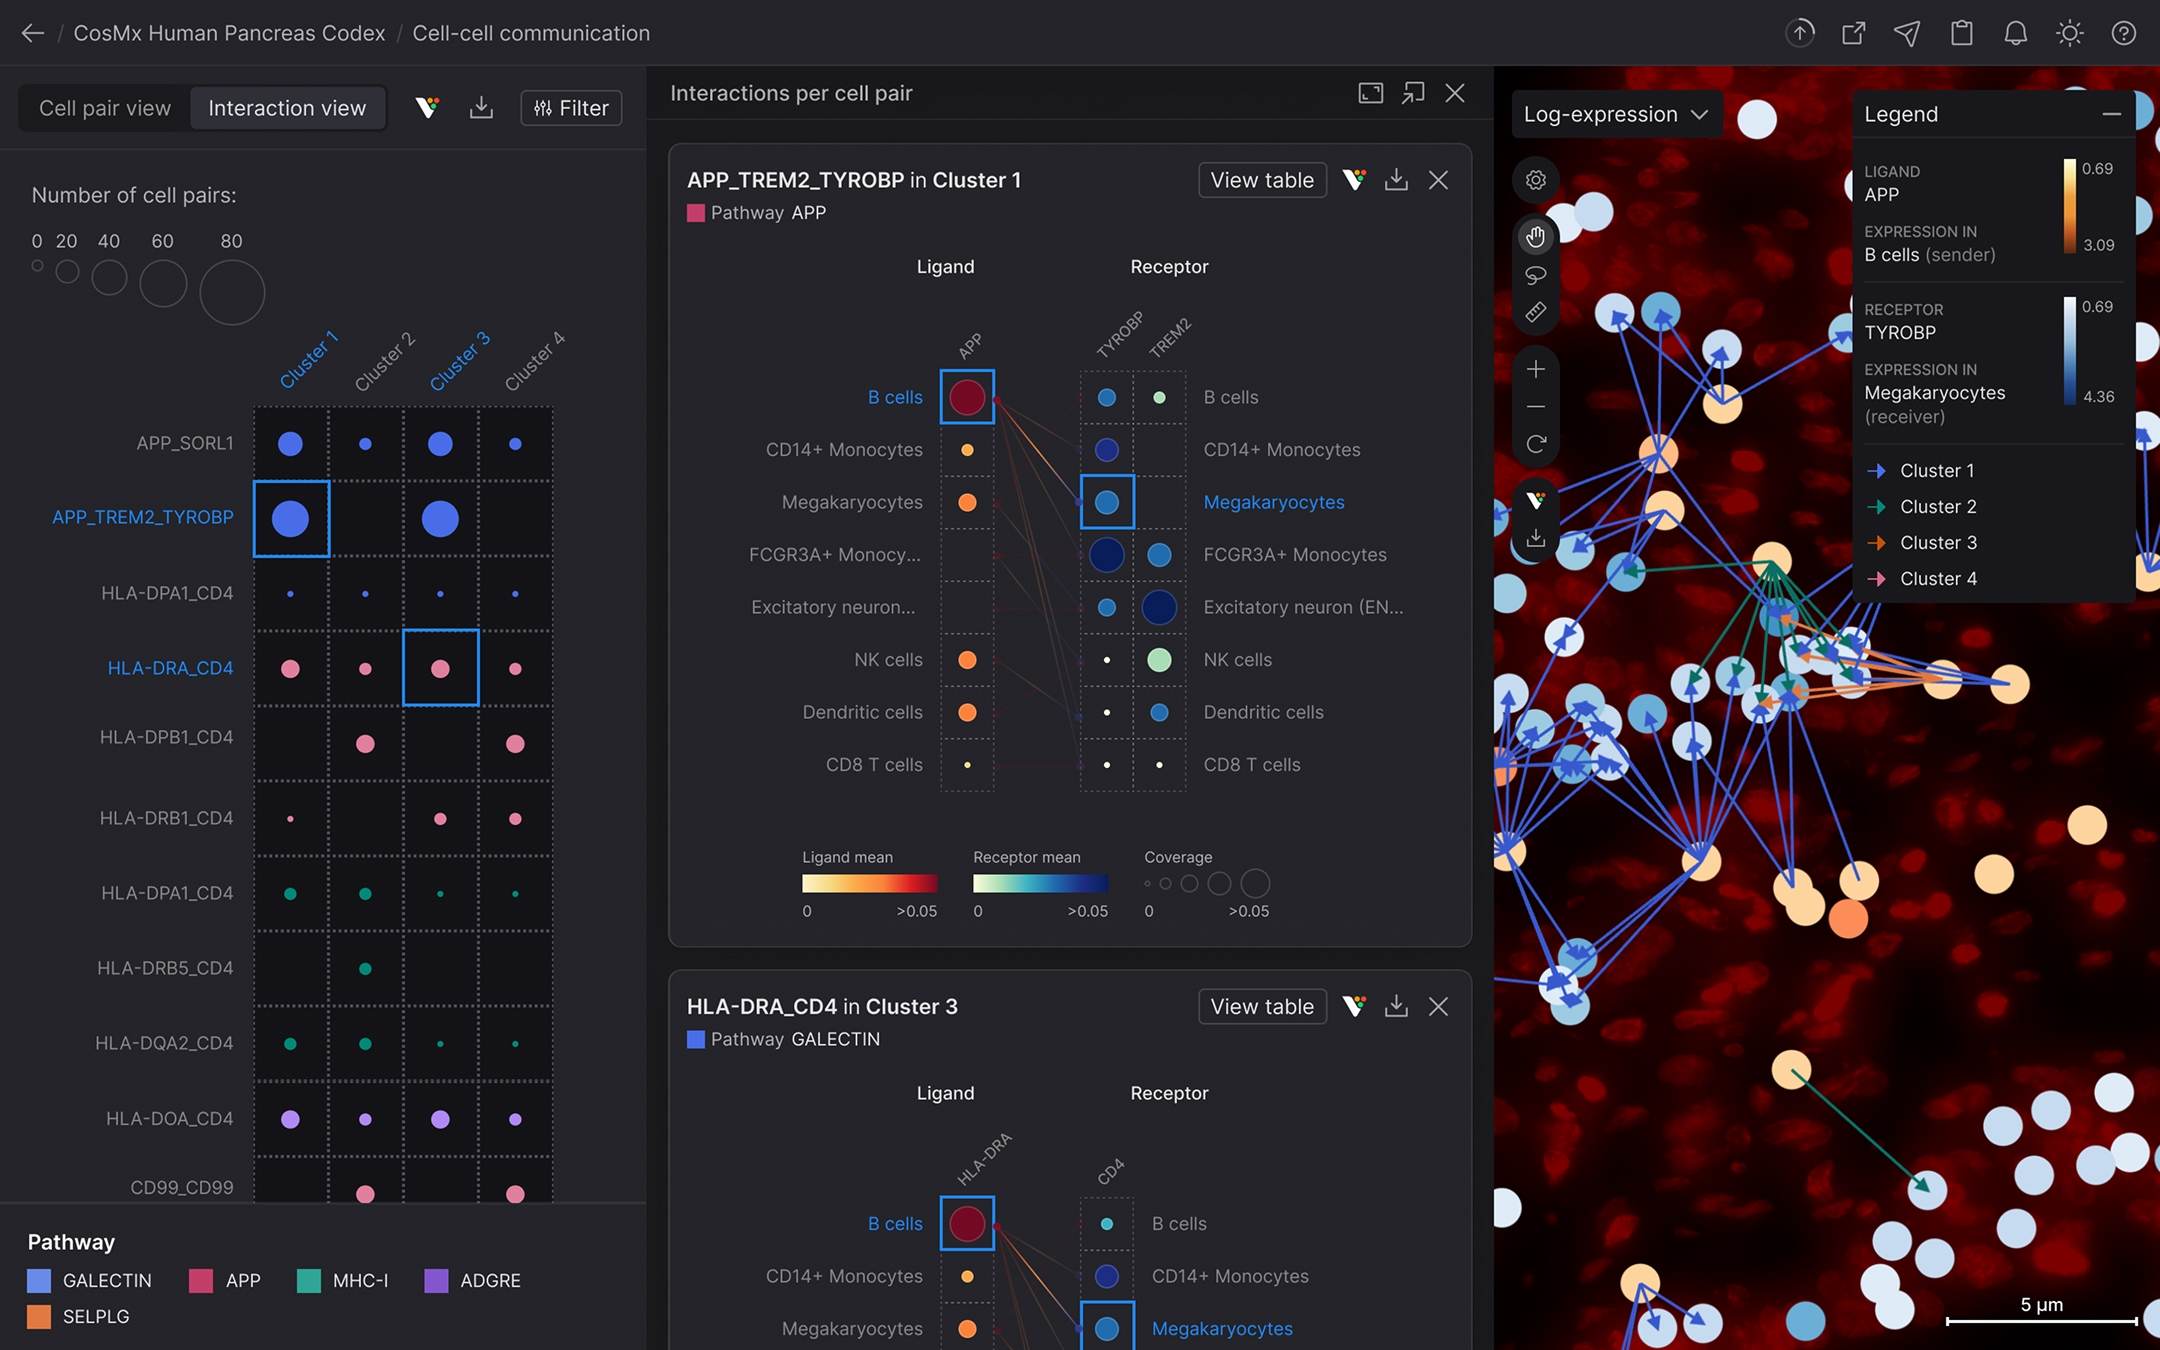
Task: Open the notifications bell
Action: tap(2015, 33)
